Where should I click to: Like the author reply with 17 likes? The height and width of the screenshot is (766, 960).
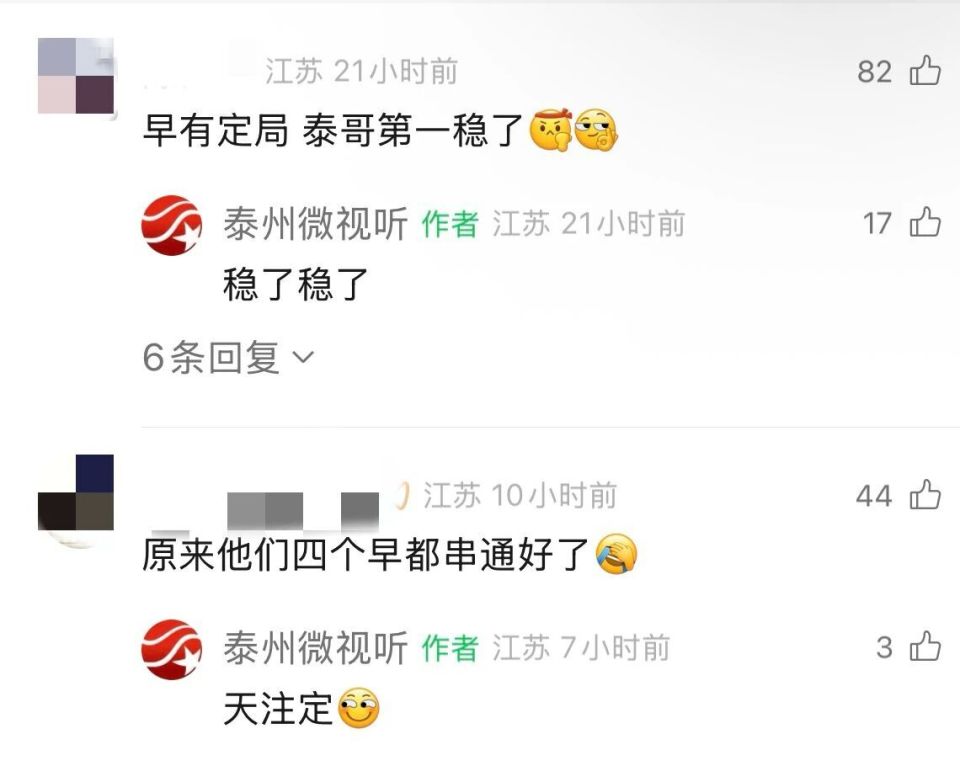click(x=925, y=222)
